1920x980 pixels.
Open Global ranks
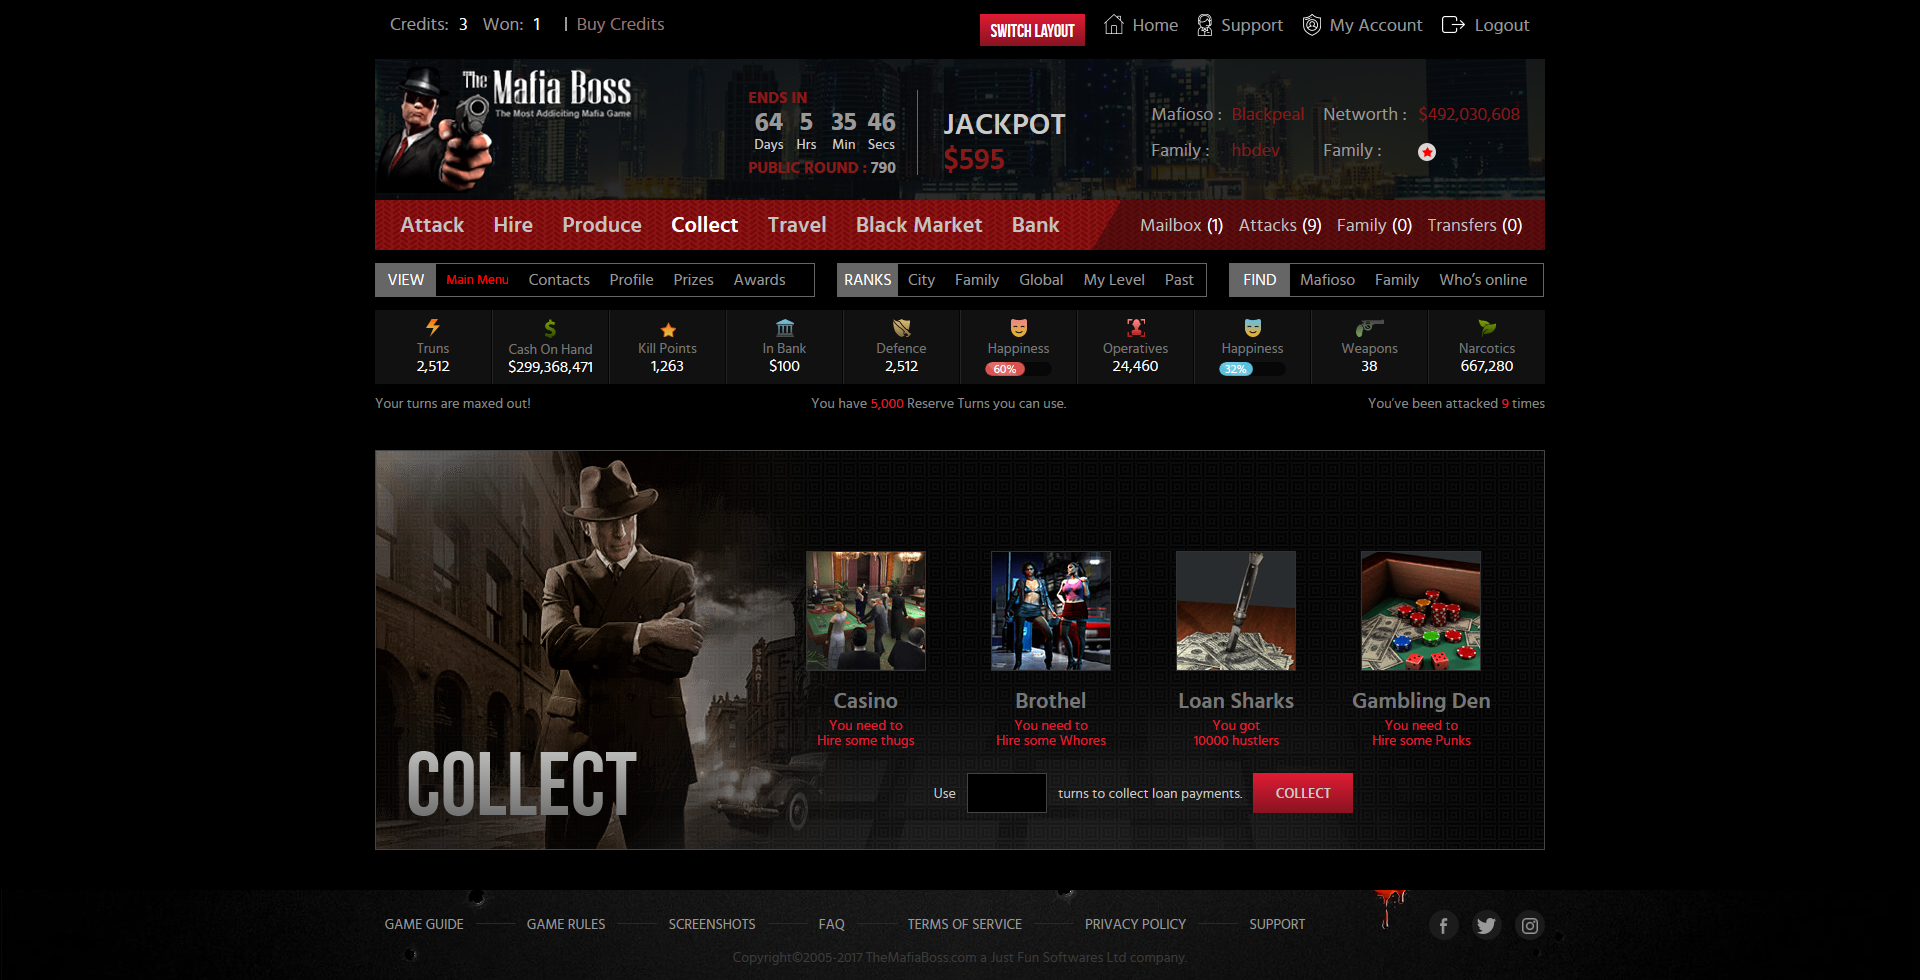1041,280
